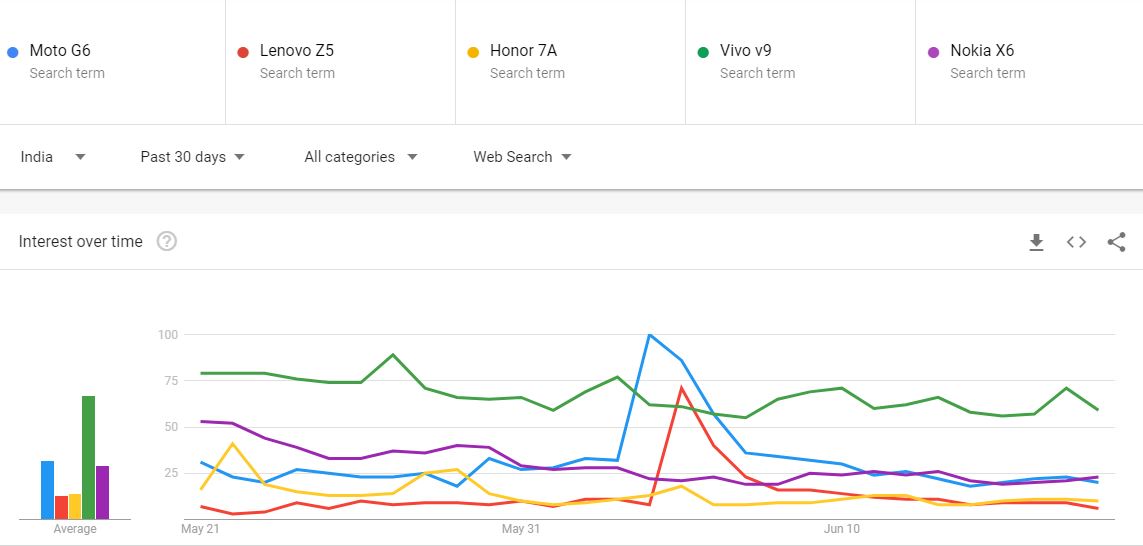Click the red Lenovo Z5 dot

[242, 51]
